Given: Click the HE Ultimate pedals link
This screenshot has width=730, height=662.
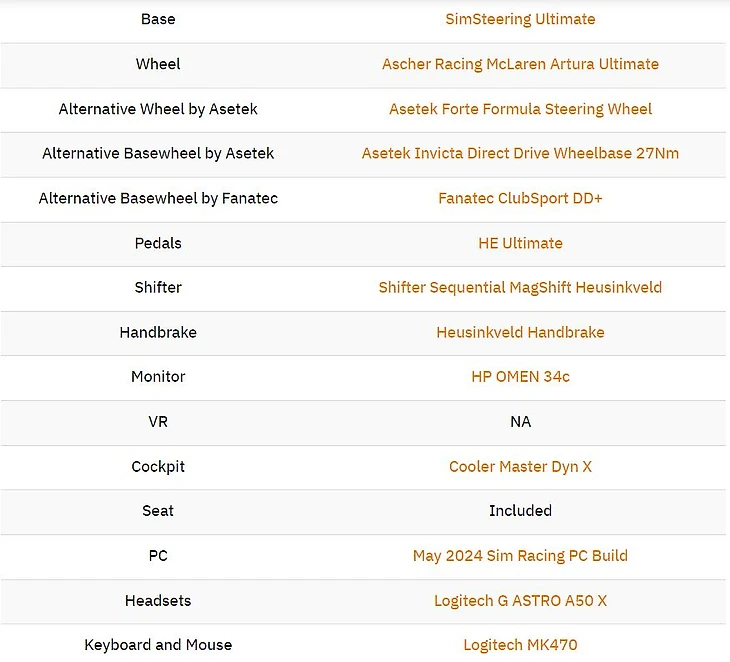Looking at the screenshot, I should 520,243.
